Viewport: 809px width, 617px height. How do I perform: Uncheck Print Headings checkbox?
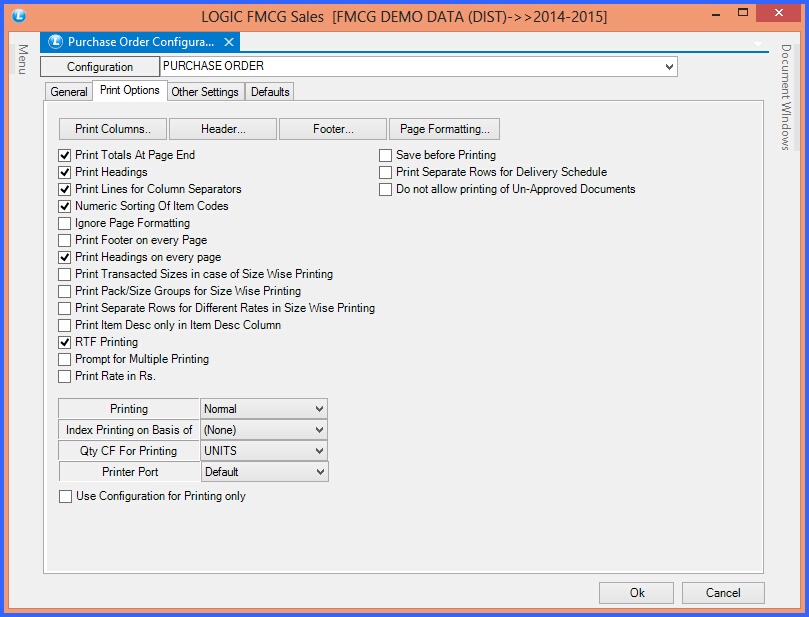point(64,172)
